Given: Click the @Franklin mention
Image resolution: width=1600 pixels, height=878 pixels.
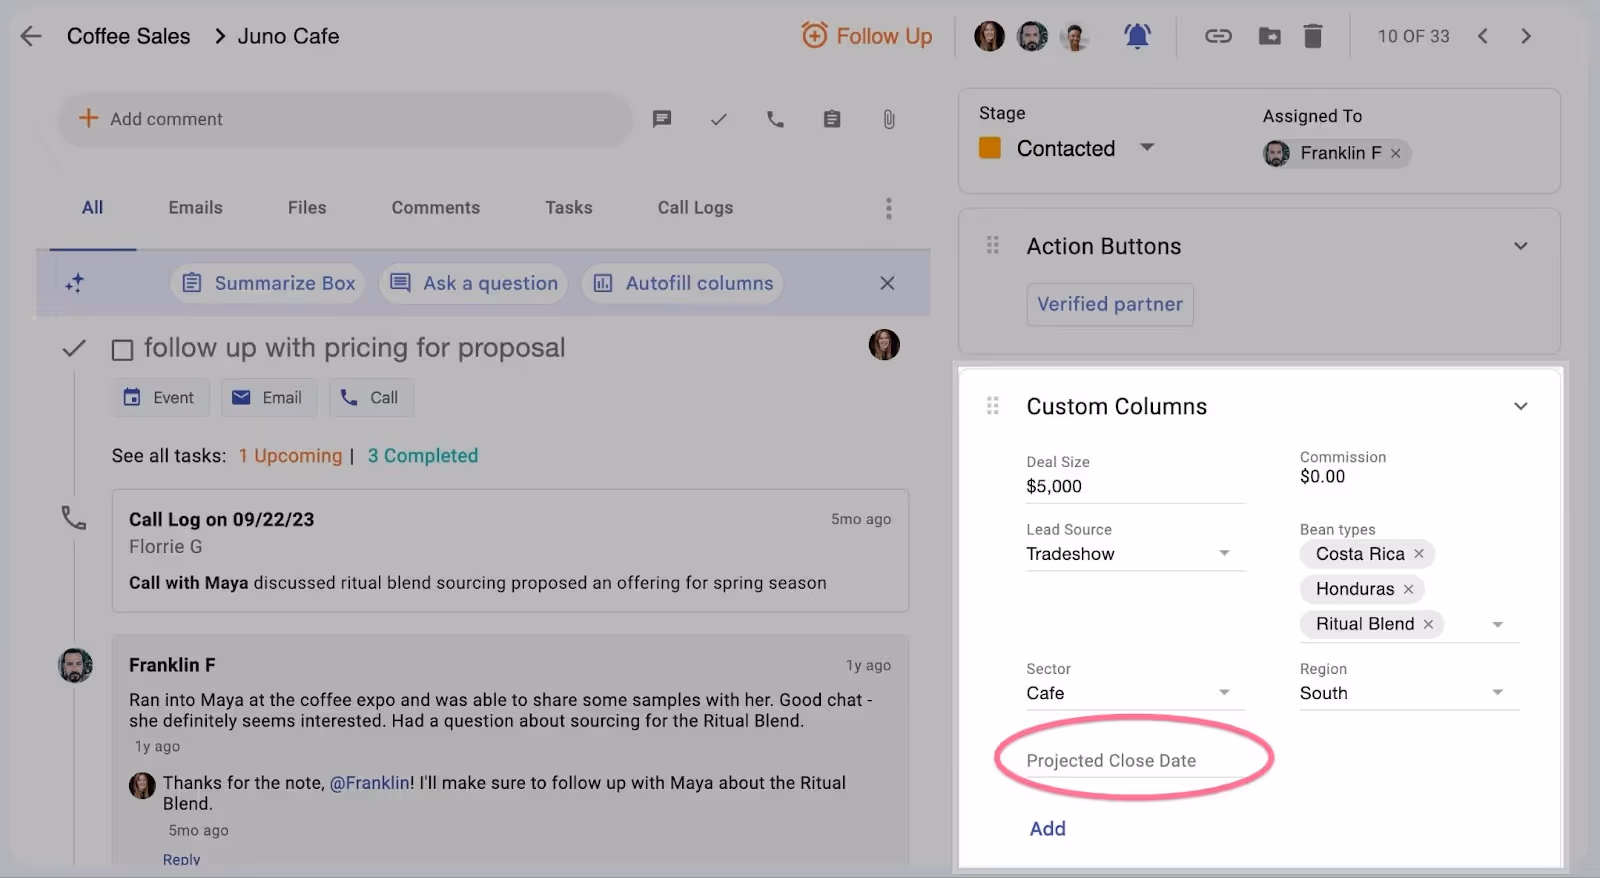Looking at the screenshot, I should [370, 783].
